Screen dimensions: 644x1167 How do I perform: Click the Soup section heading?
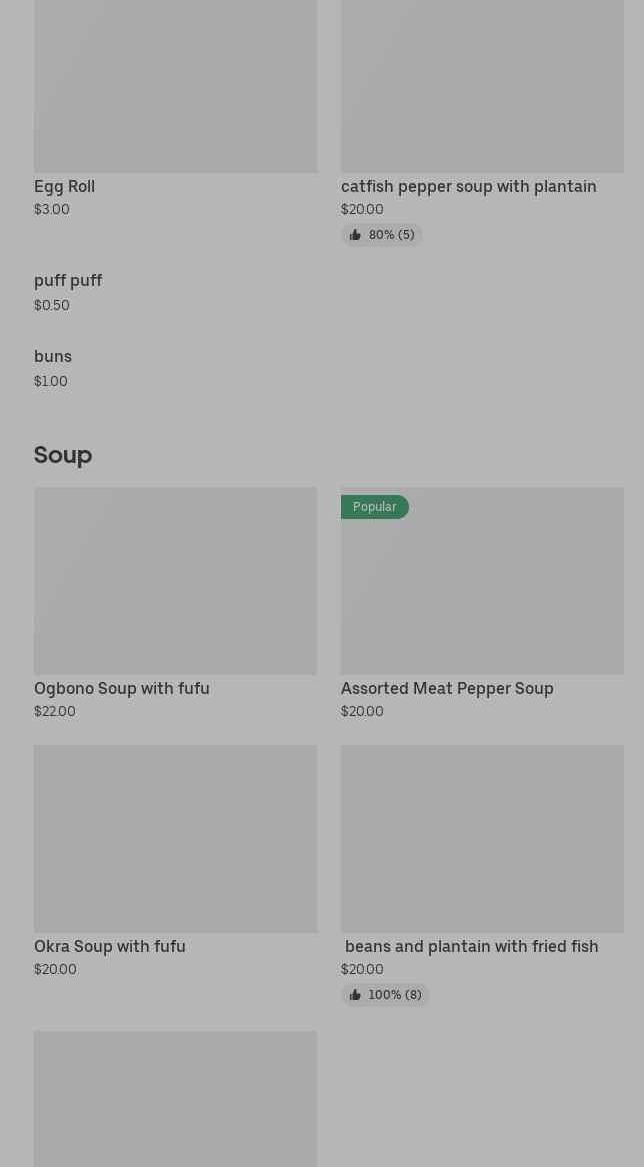coord(63,455)
